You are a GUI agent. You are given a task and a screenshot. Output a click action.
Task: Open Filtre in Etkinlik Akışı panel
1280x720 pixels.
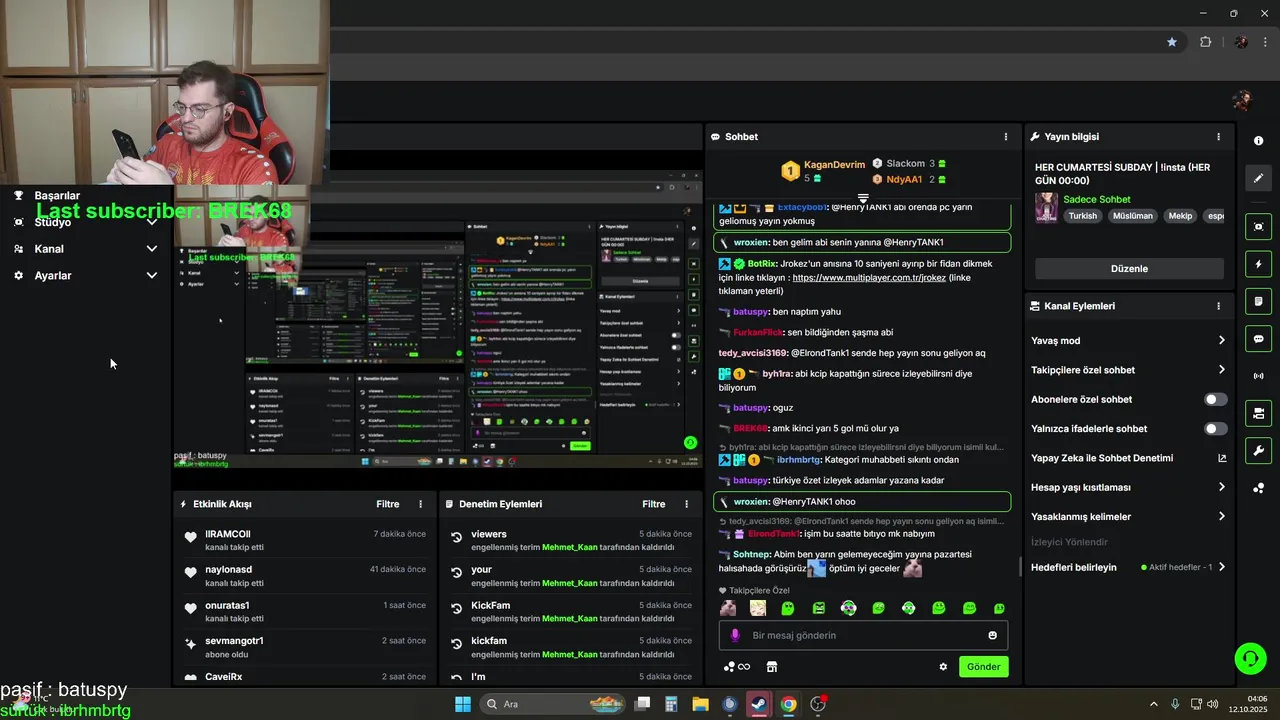pos(387,504)
